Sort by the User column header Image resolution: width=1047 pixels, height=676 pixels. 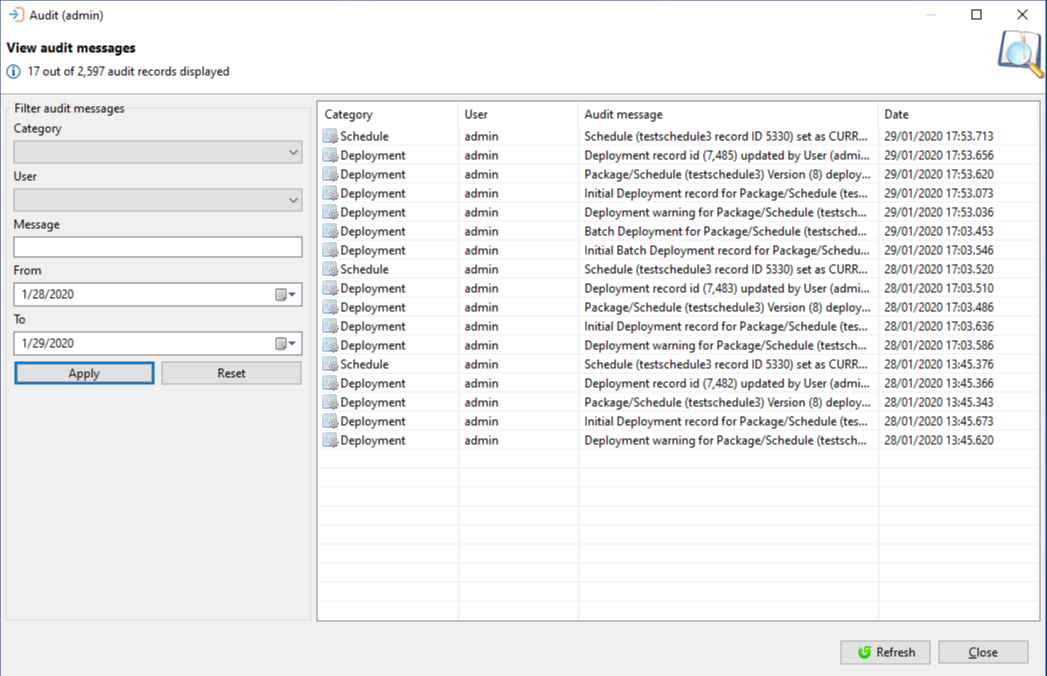click(x=518, y=114)
